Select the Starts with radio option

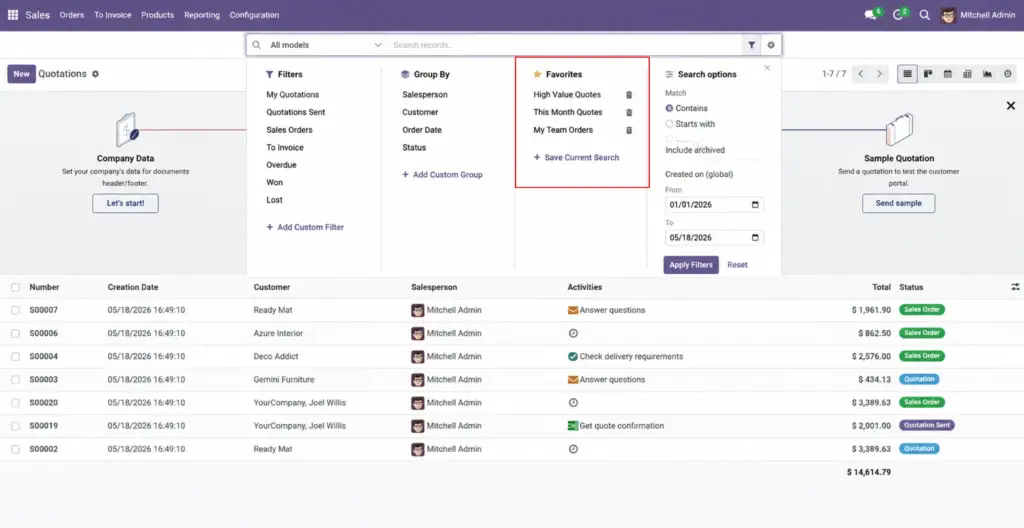pos(669,124)
